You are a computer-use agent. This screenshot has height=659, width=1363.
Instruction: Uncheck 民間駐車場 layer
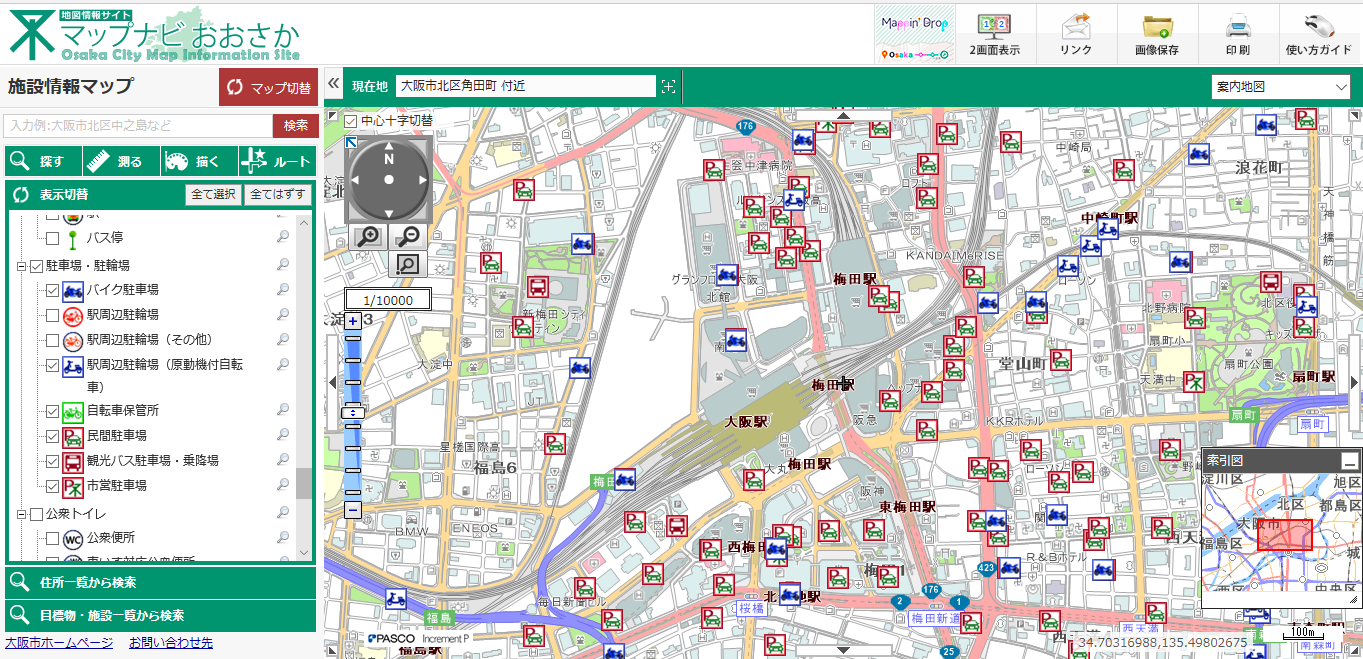pos(53,436)
